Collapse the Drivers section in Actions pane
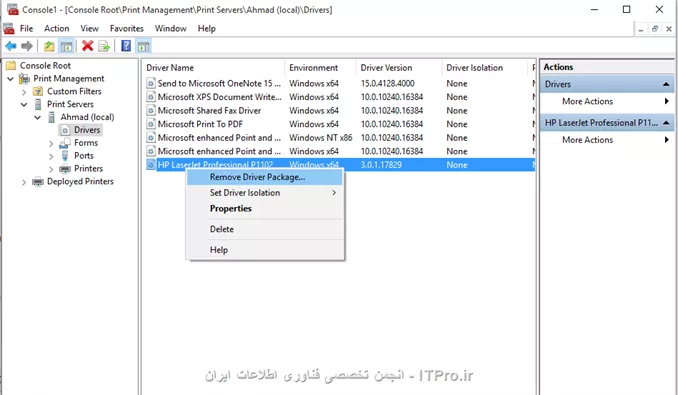 click(666, 84)
